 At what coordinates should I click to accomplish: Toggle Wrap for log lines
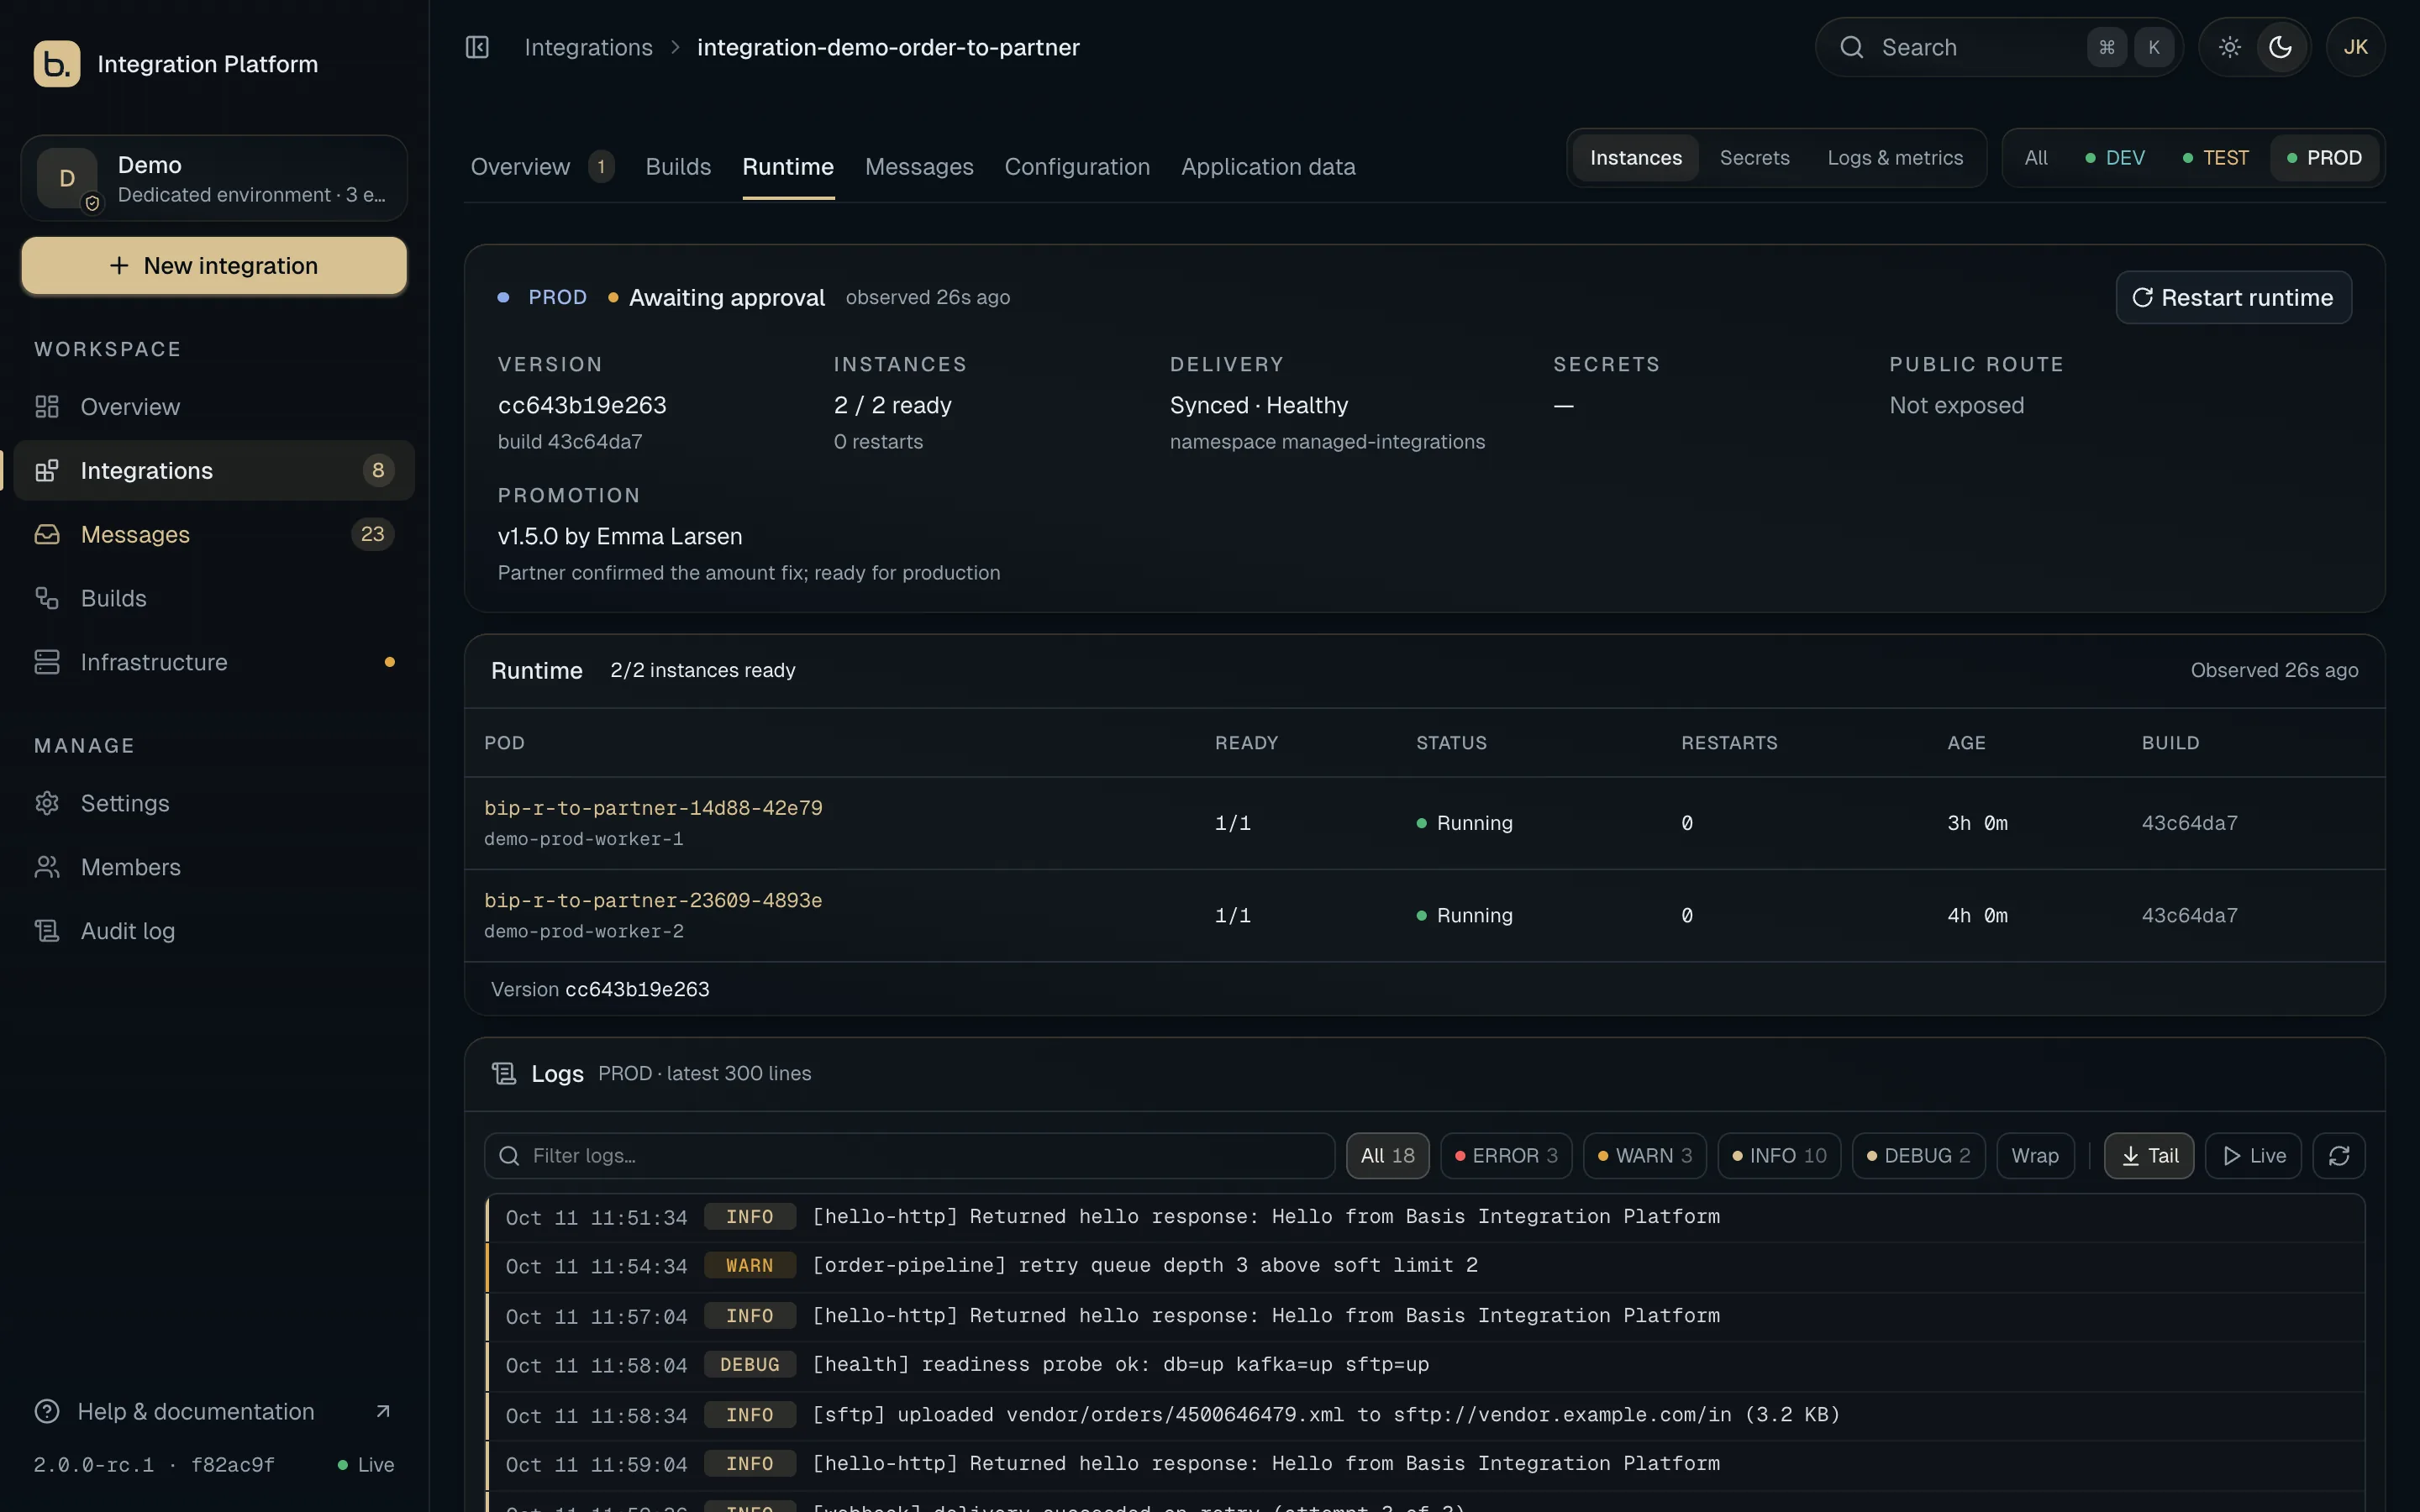pyautogui.click(x=2035, y=1156)
